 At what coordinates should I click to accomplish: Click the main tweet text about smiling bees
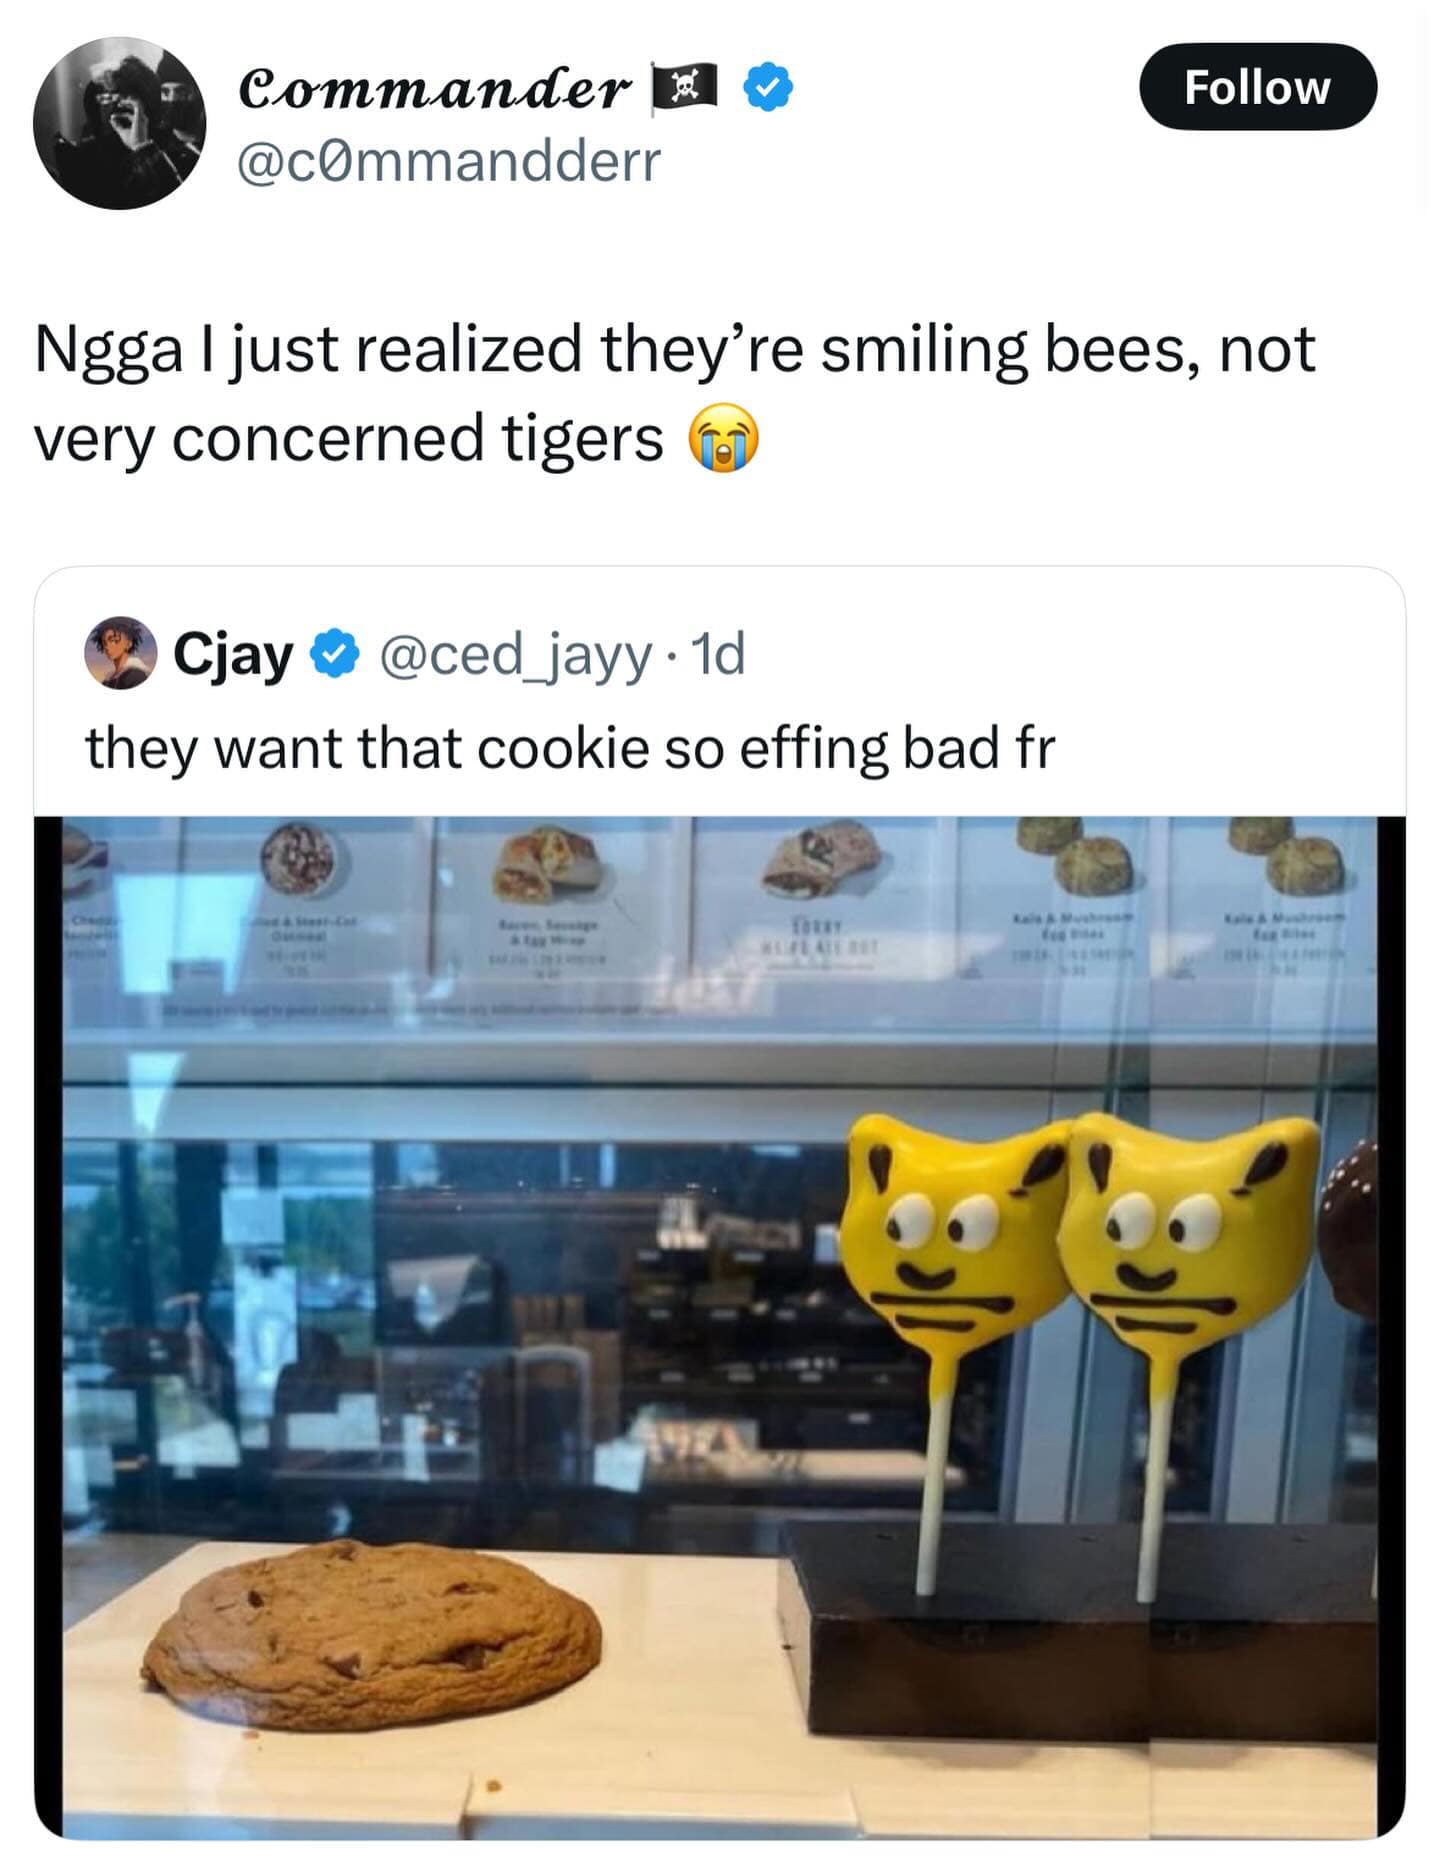pyautogui.click(x=674, y=393)
